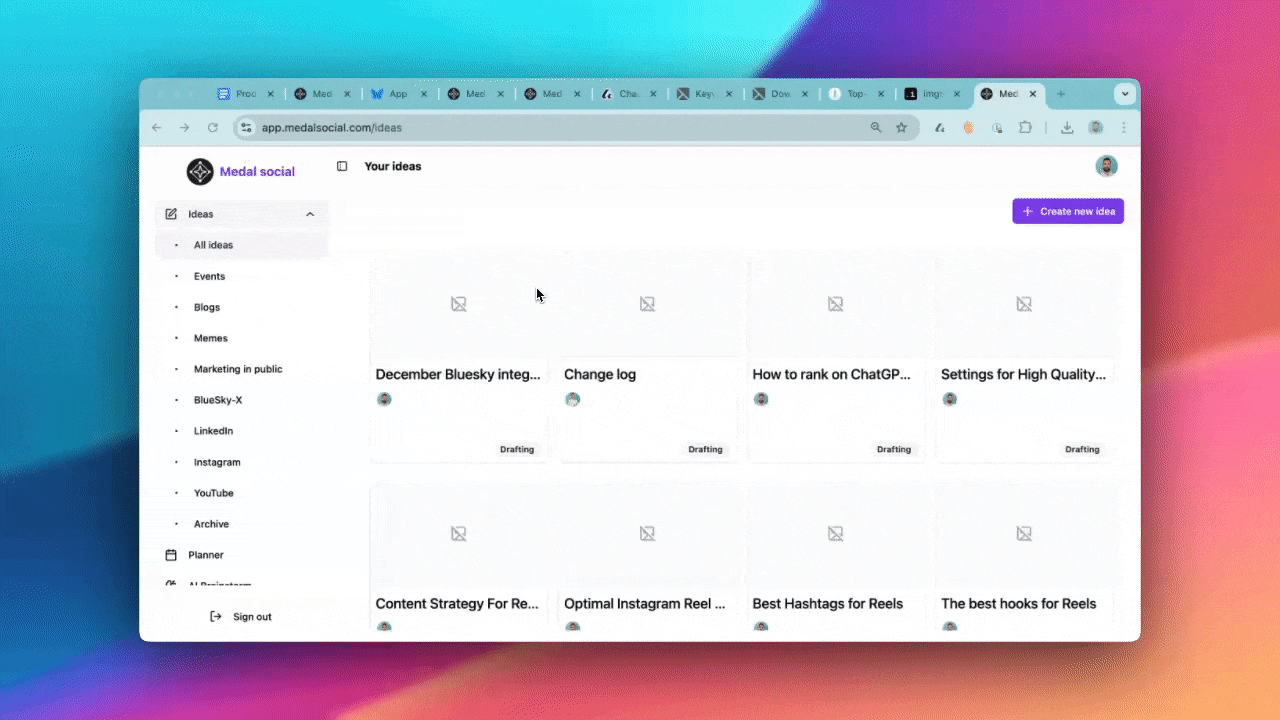The image size is (1280, 720).
Task: Click Drafting status on Change log card
Action: pos(705,449)
